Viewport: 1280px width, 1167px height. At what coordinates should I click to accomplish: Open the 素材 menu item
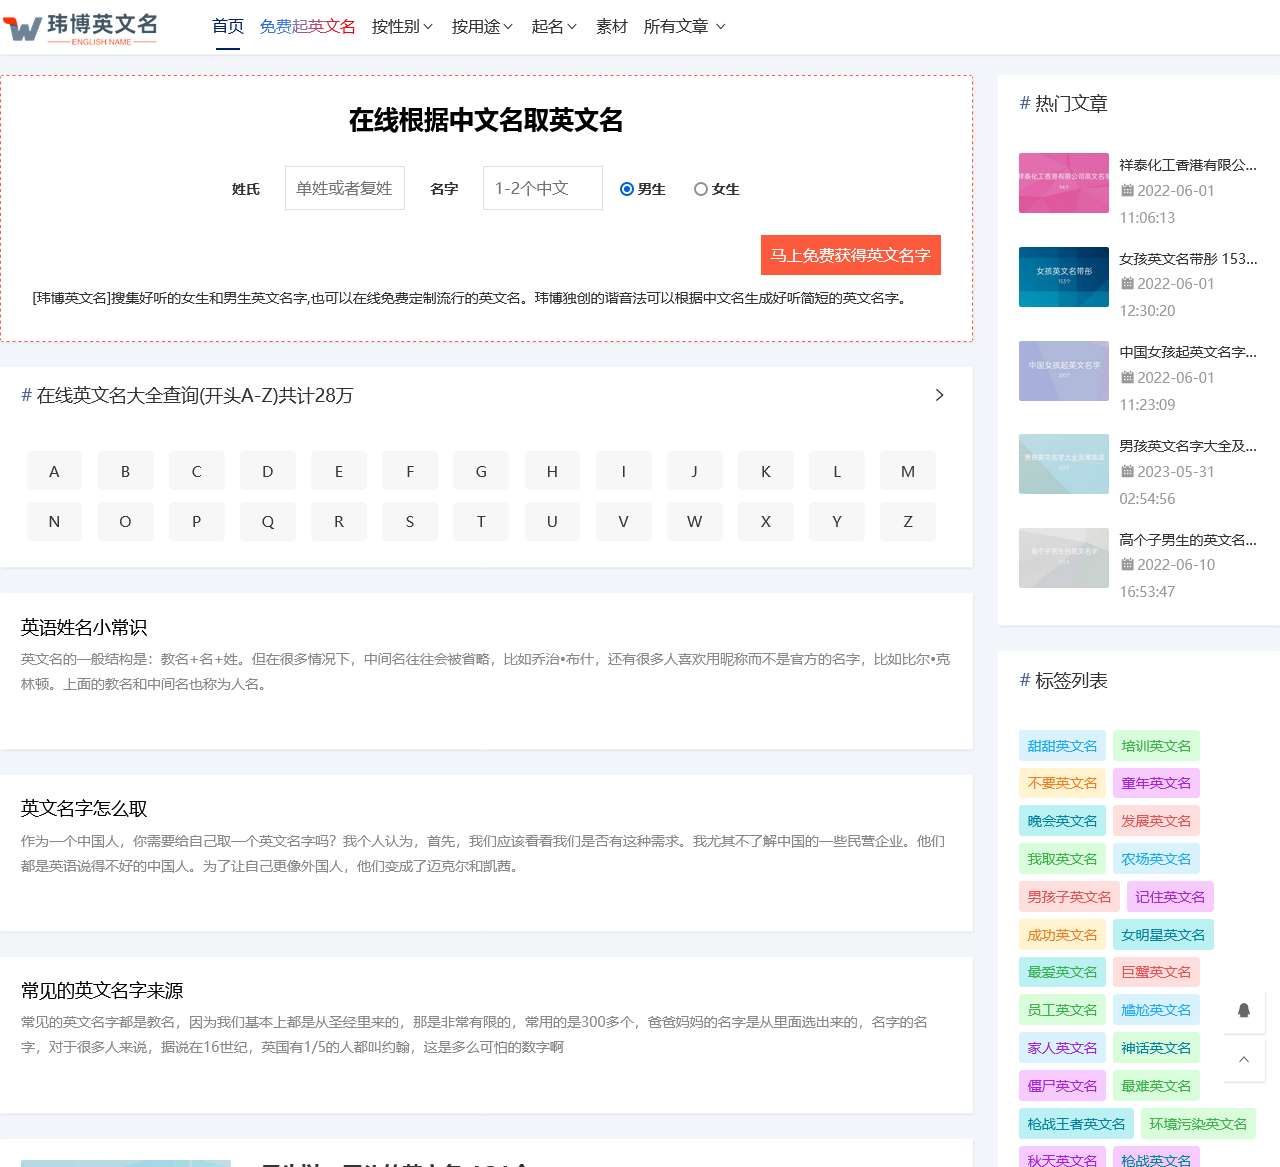coord(611,27)
